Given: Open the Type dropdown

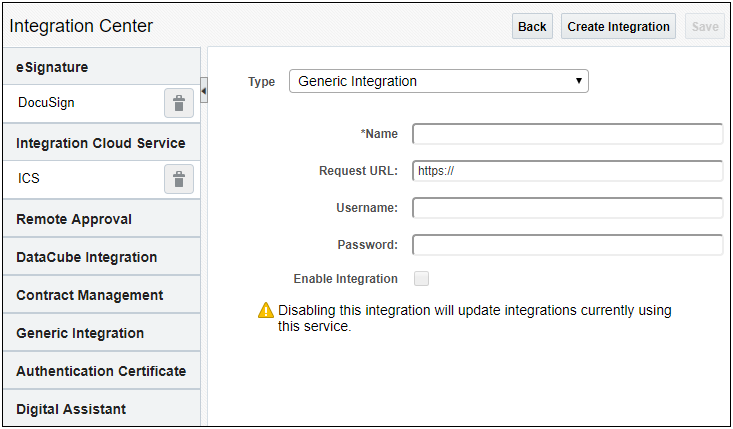Looking at the screenshot, I should [x=438, y=81].
